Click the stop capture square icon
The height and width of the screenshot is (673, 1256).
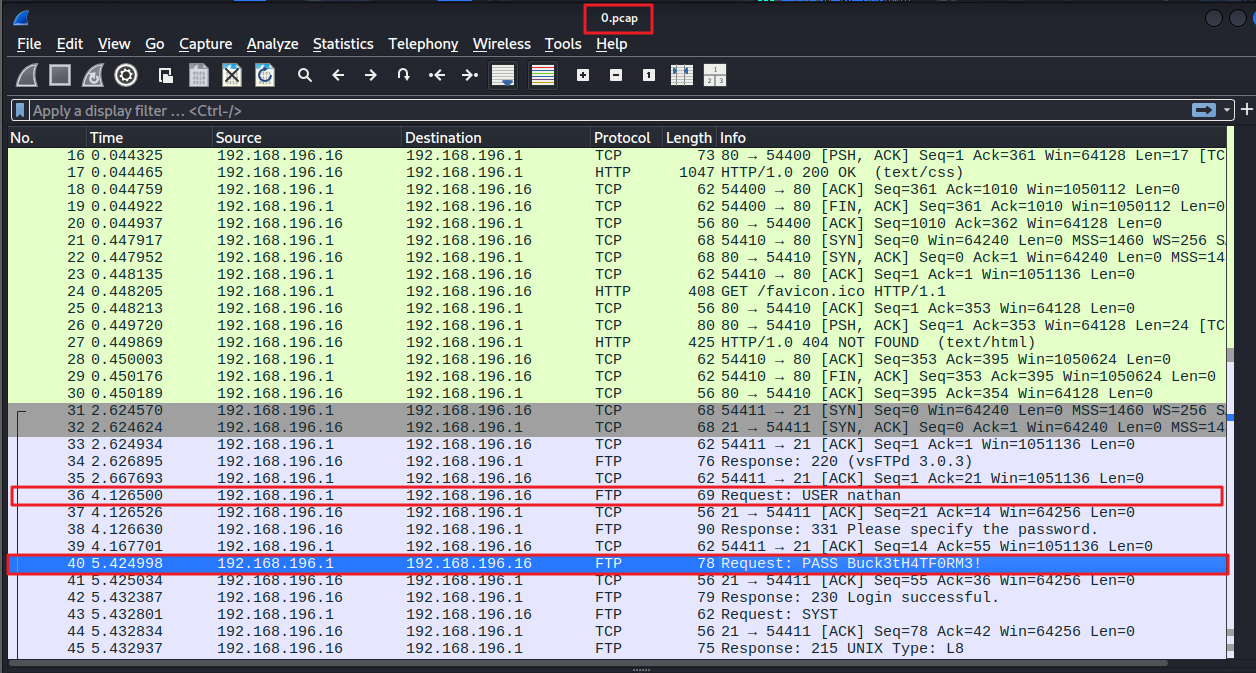click(60, 75)
